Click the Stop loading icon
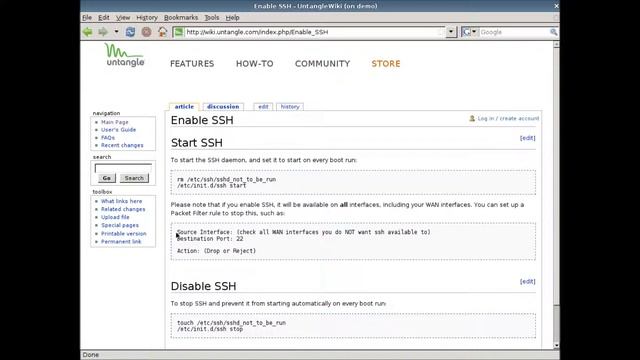 click(146, 32)
